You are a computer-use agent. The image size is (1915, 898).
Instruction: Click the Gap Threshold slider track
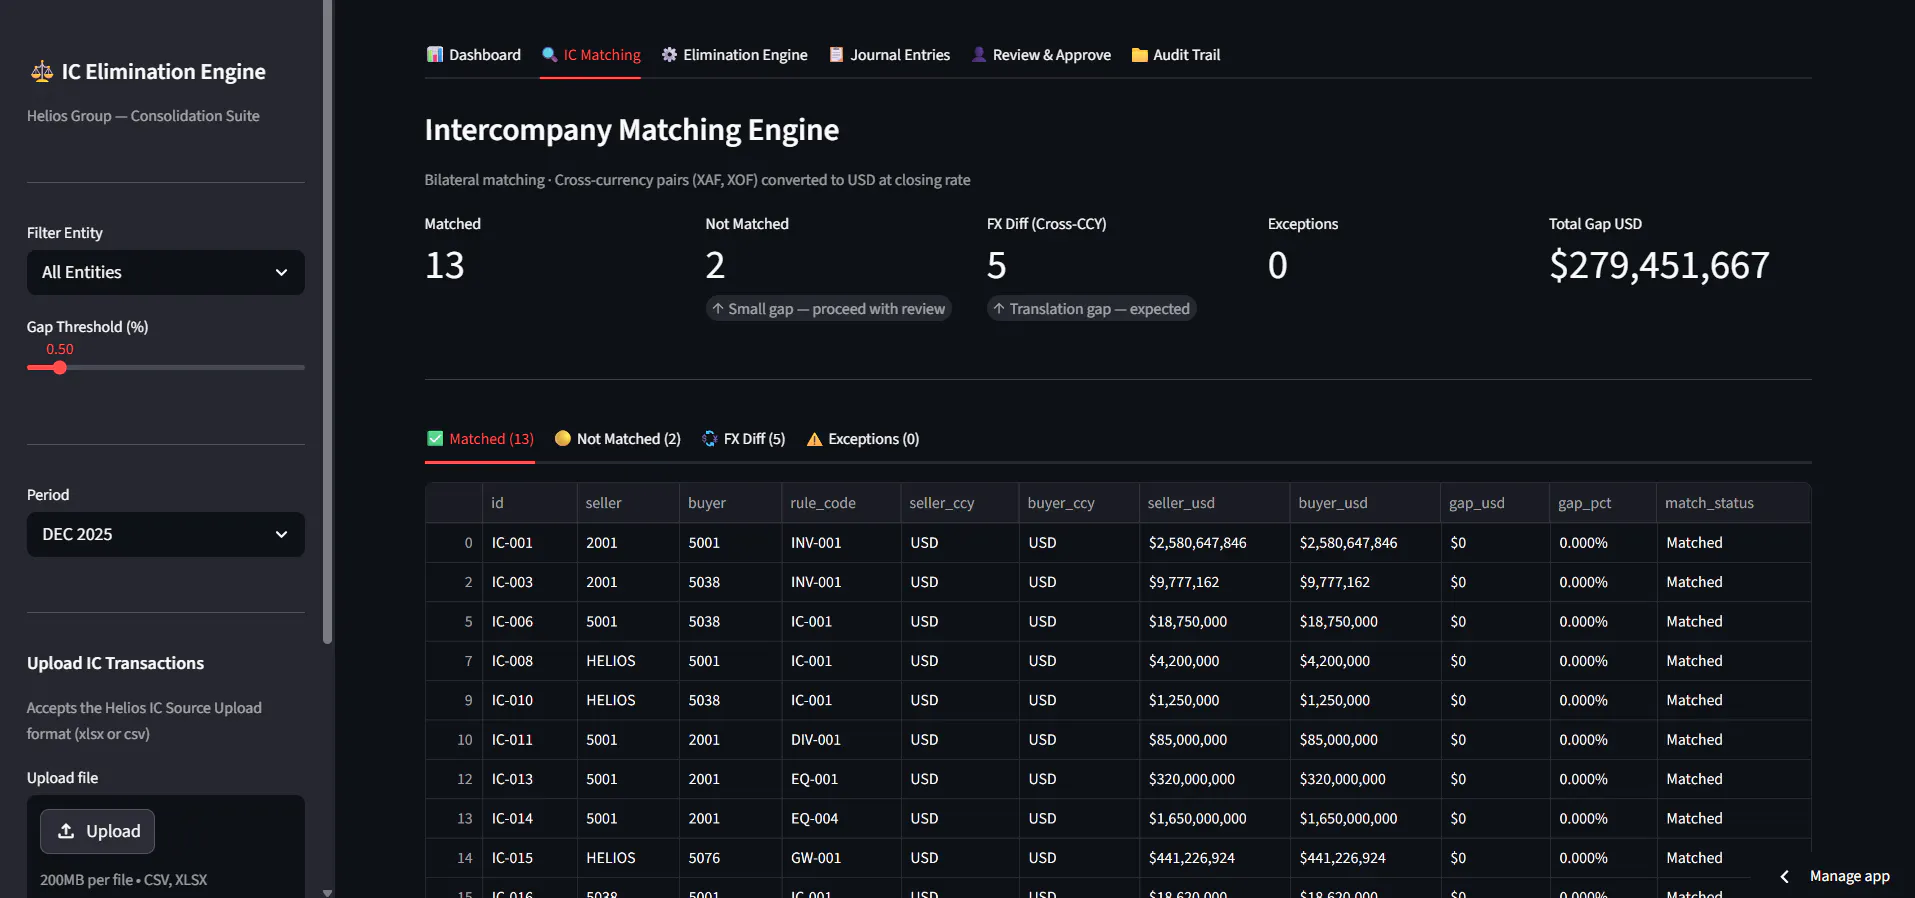click(x=166, y=367)
